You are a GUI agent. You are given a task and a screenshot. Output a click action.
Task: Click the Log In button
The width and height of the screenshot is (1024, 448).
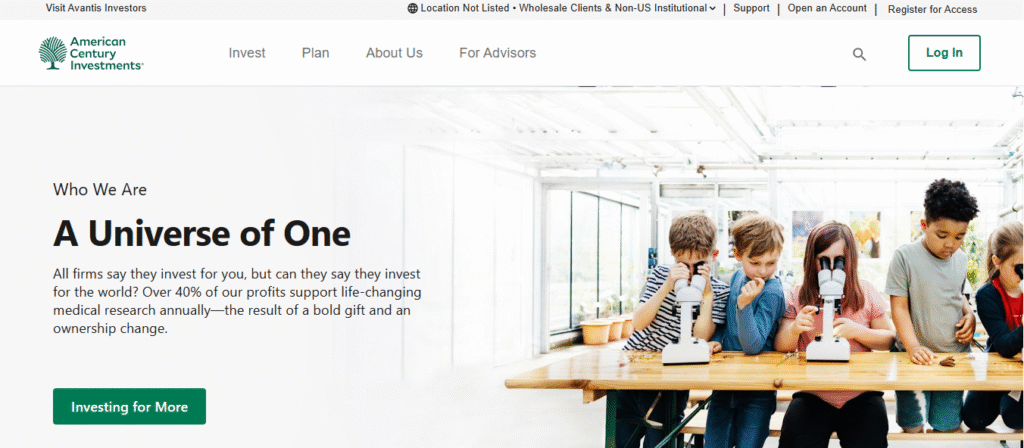click(944, 53)
